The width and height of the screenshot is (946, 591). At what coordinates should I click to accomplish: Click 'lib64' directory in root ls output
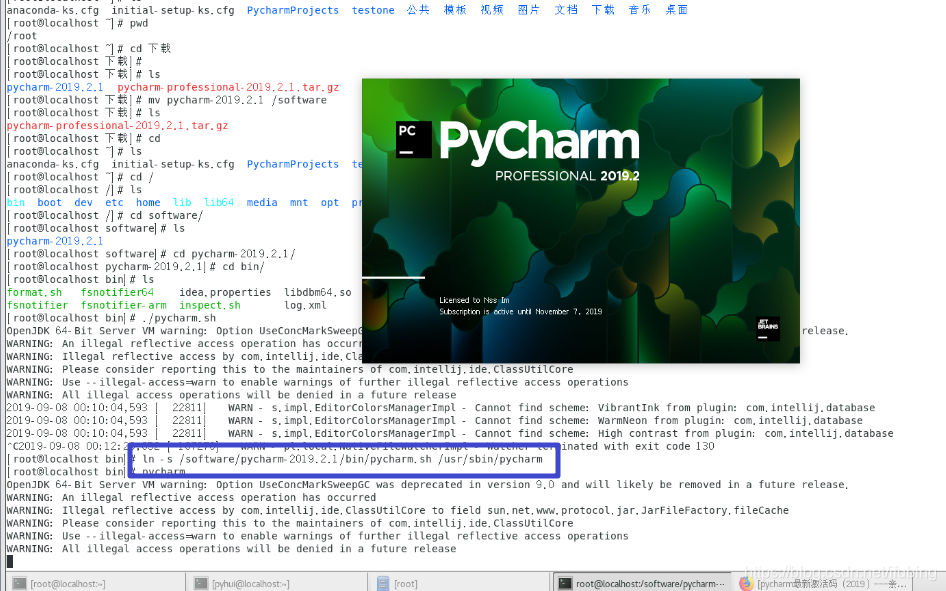(219, 203)
